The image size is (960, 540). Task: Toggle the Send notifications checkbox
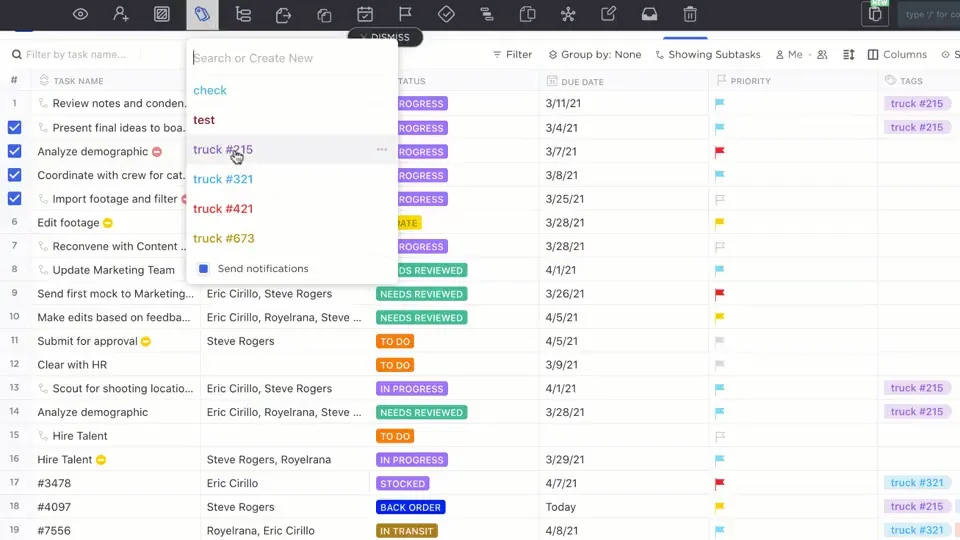(203, 268)
